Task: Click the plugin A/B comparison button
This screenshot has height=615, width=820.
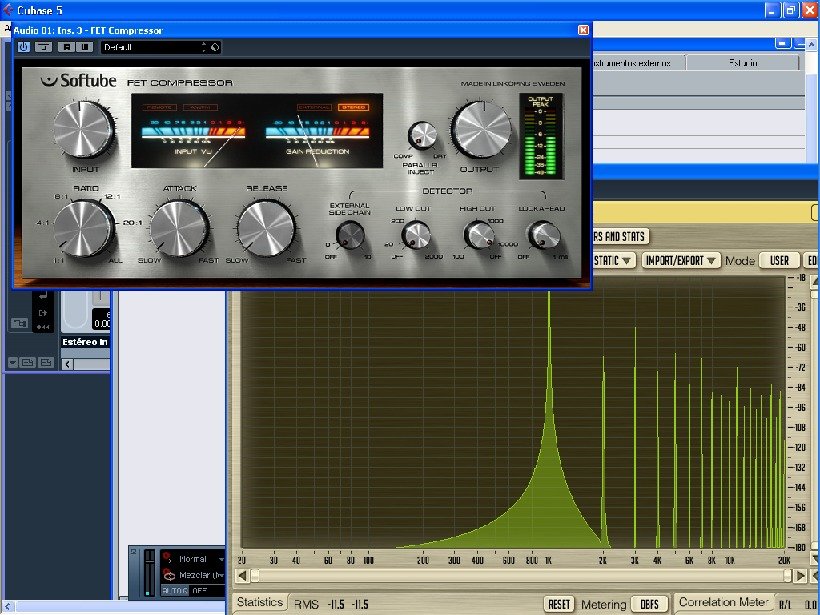Action: [x=43, y=47]
